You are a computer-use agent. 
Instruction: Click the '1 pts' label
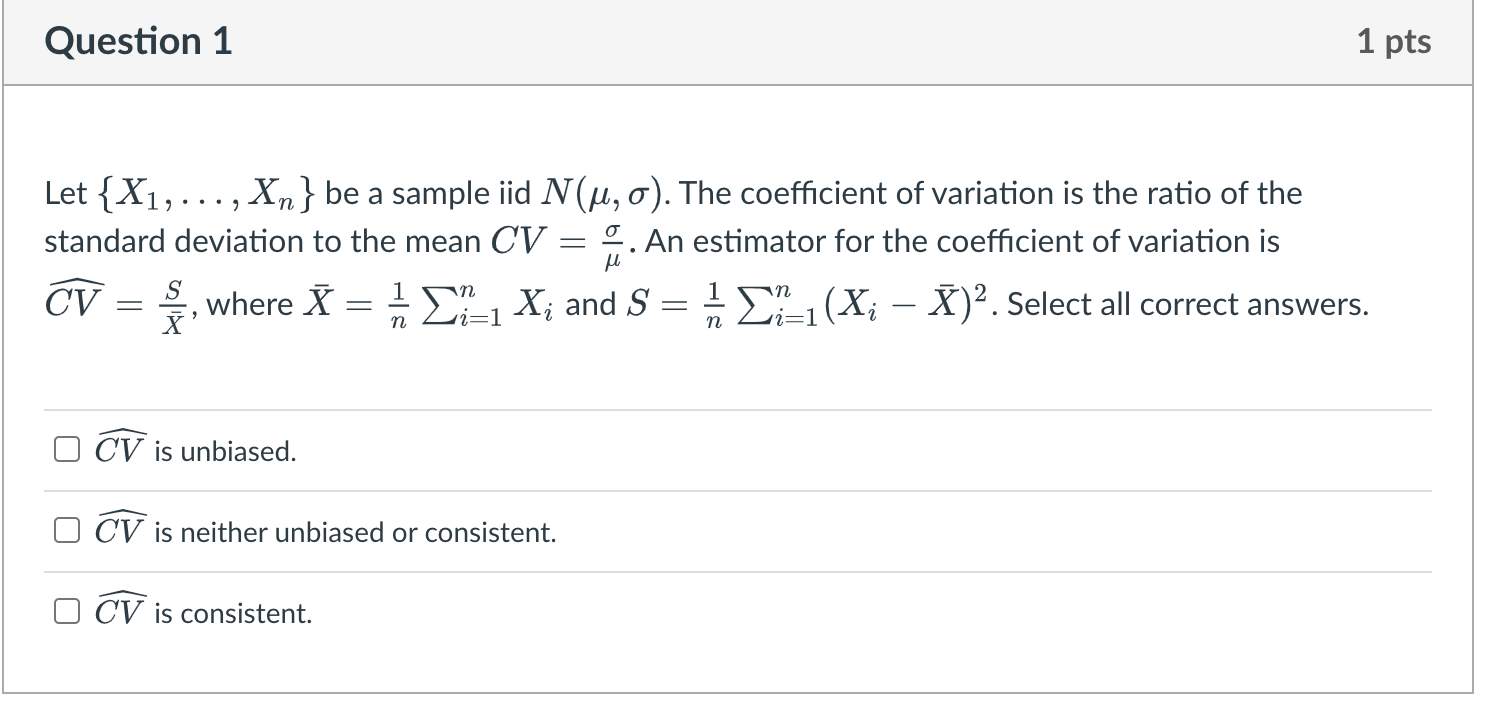tap(1398, 41)
